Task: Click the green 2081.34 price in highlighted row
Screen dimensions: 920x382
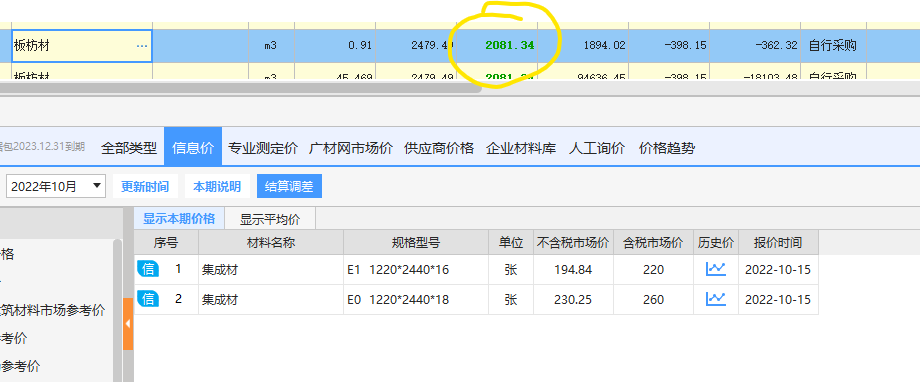Action: click(510, 46)
